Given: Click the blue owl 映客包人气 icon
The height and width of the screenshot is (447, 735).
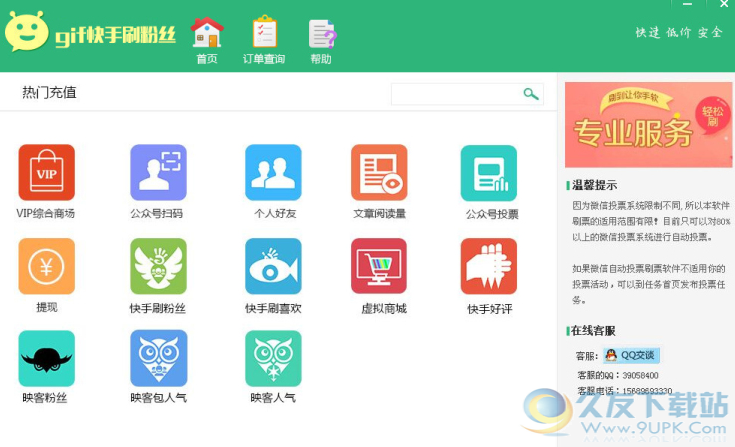Looking at the screenshot, I should pyautogui.click(x=158, y=358).
